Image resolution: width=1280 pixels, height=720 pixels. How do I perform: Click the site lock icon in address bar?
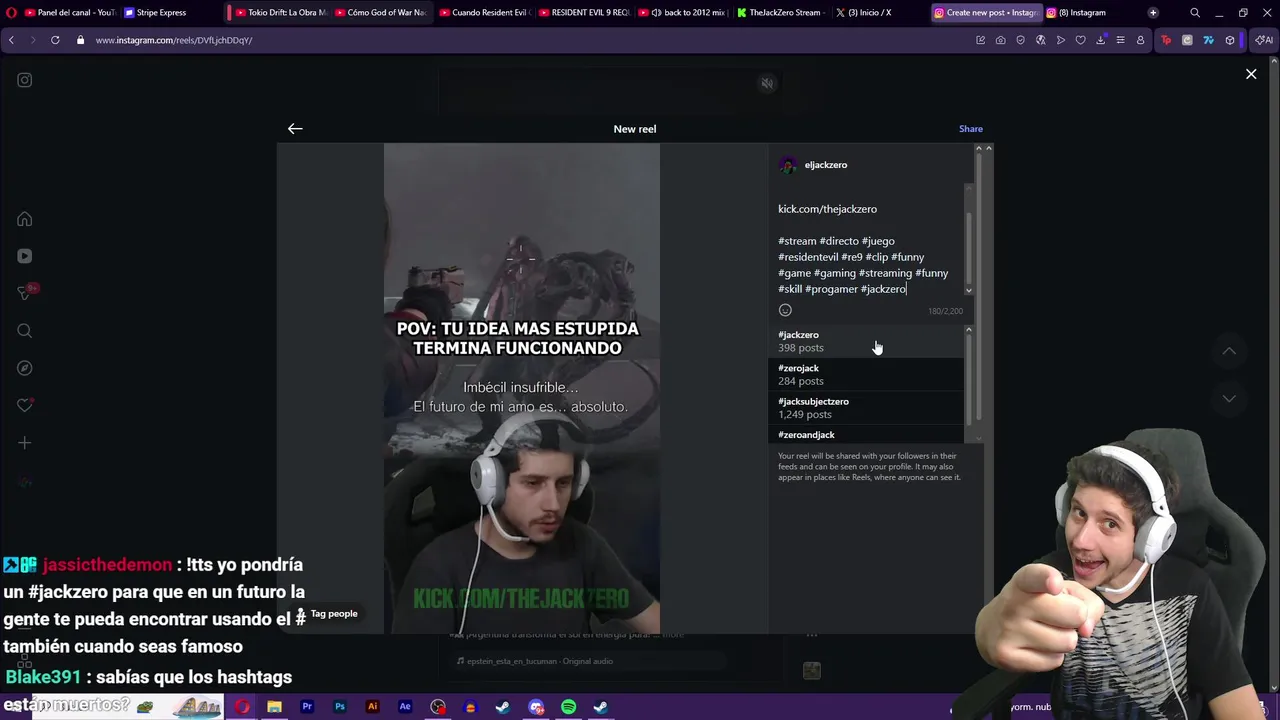80,40
